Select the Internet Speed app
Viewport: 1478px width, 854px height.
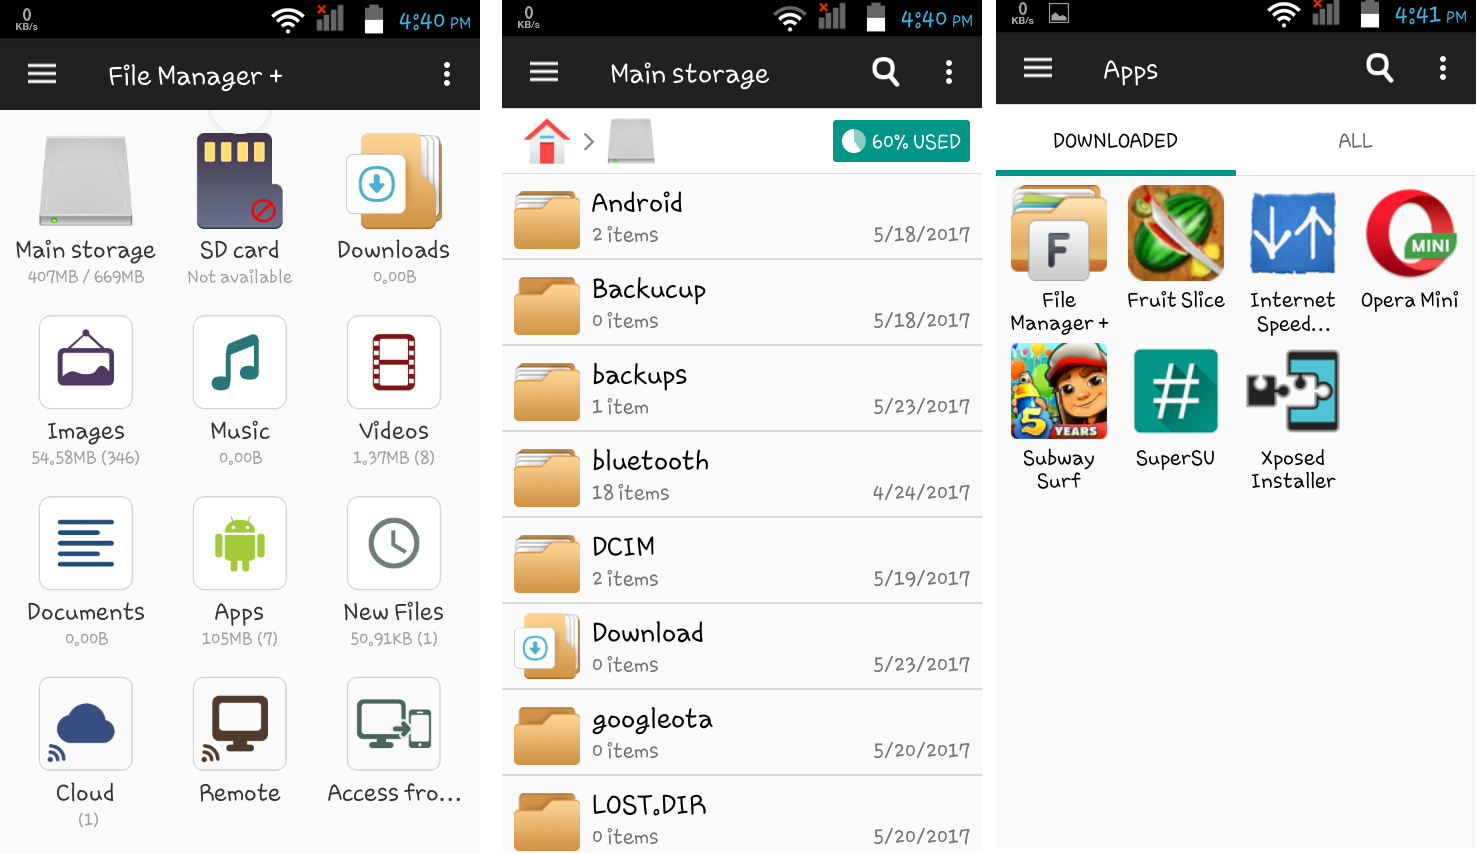(1293, 233)
